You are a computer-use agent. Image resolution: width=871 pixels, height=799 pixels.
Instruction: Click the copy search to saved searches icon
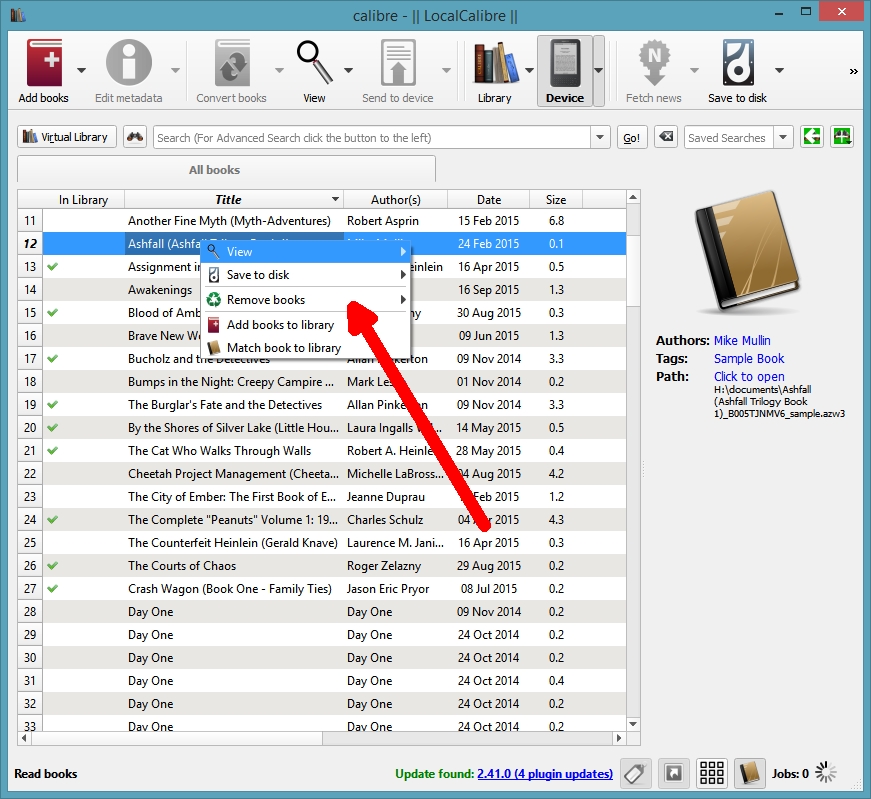(x=812, y=137)
